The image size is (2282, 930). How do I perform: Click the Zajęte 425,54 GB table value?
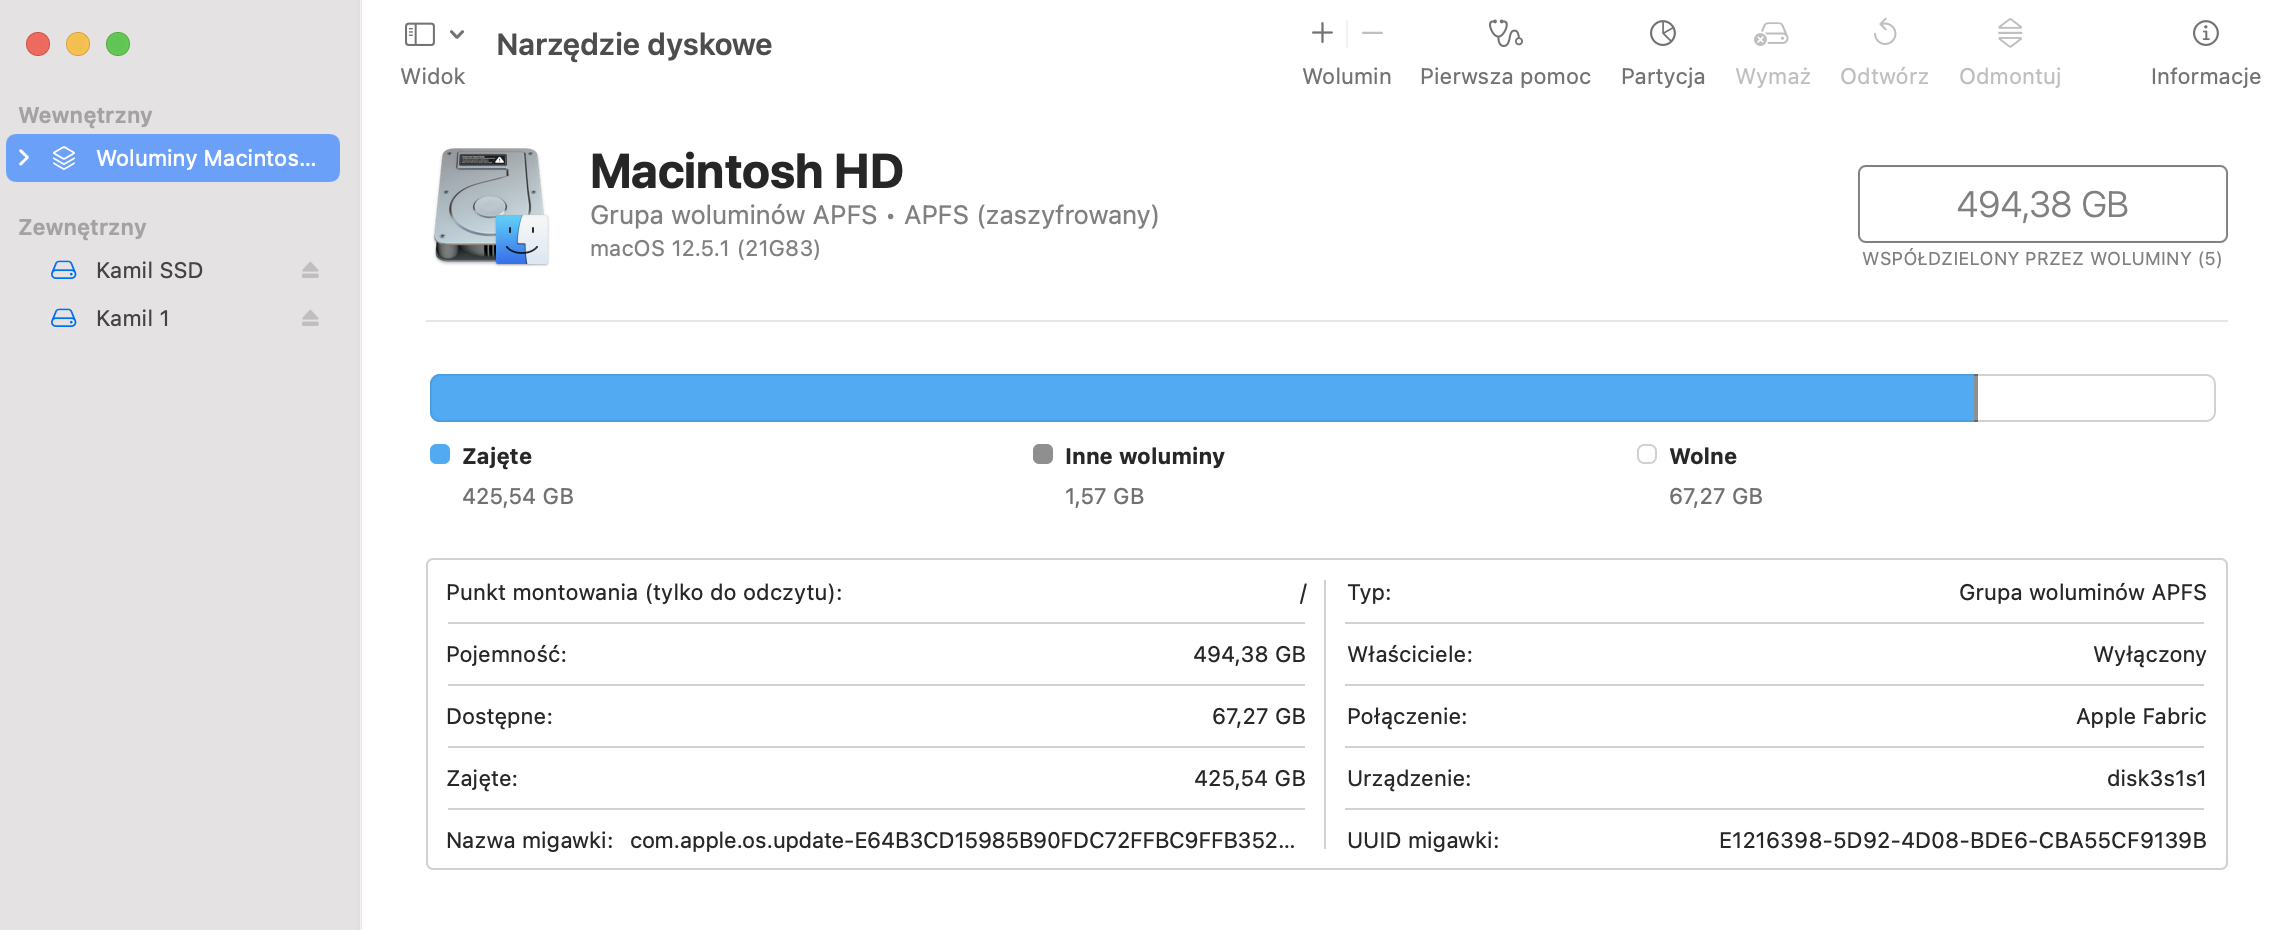pyautogui.click(x=1249, y=778)
